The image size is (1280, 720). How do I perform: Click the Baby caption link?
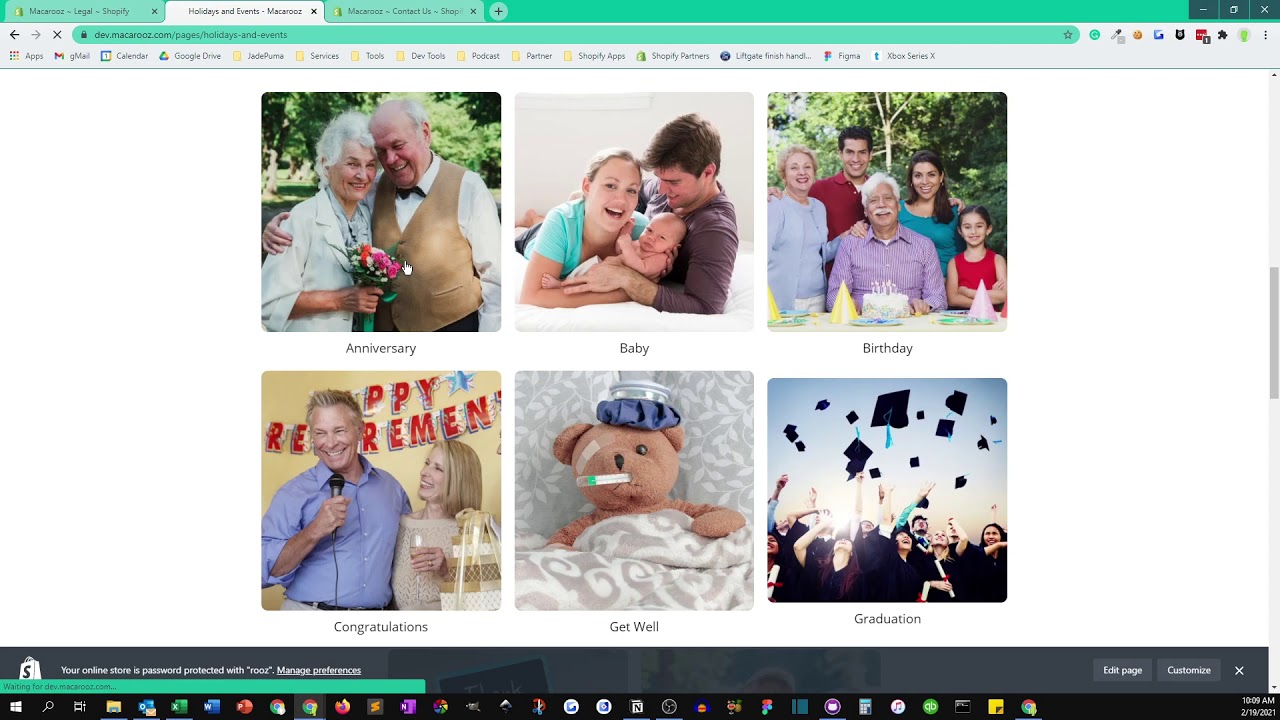634,348
